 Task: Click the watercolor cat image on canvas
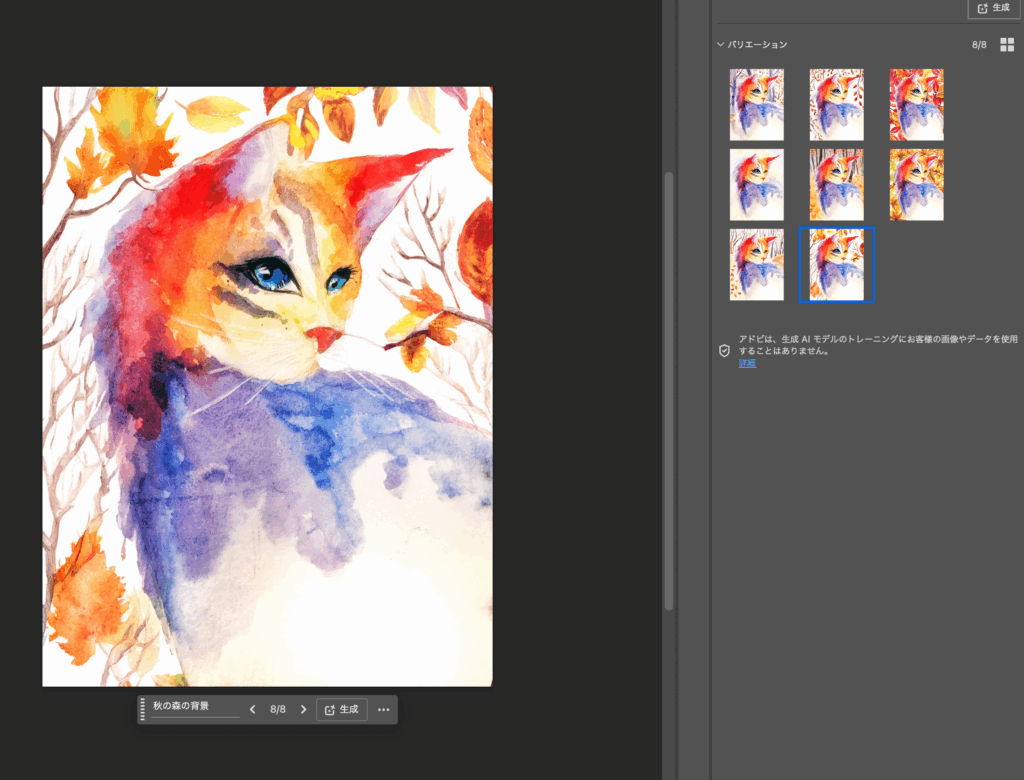click(x=267, y=386)
